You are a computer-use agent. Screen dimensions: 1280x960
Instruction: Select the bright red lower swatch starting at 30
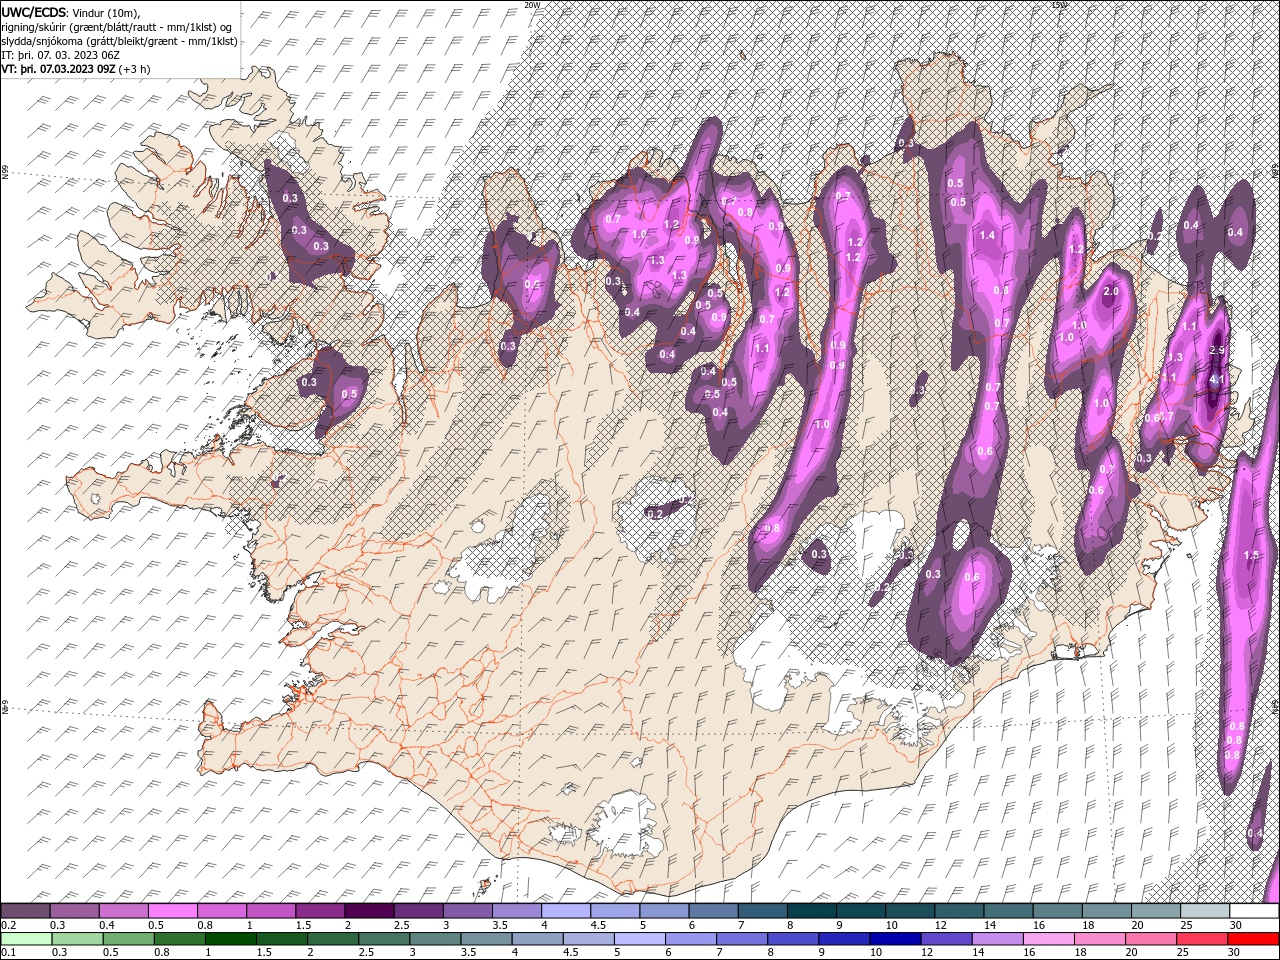click(x=1253, y=938)
